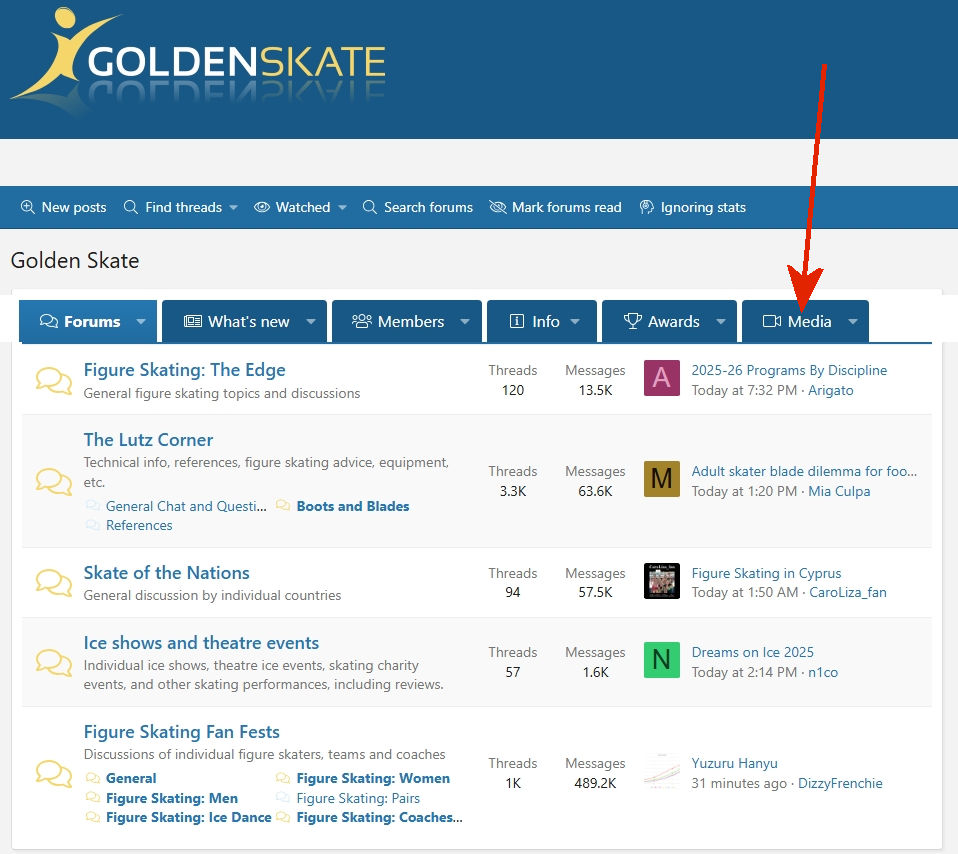This screenshot has height=854, width=958.
Task: Expand the Watched dropdown arrow
Action: 342,208
